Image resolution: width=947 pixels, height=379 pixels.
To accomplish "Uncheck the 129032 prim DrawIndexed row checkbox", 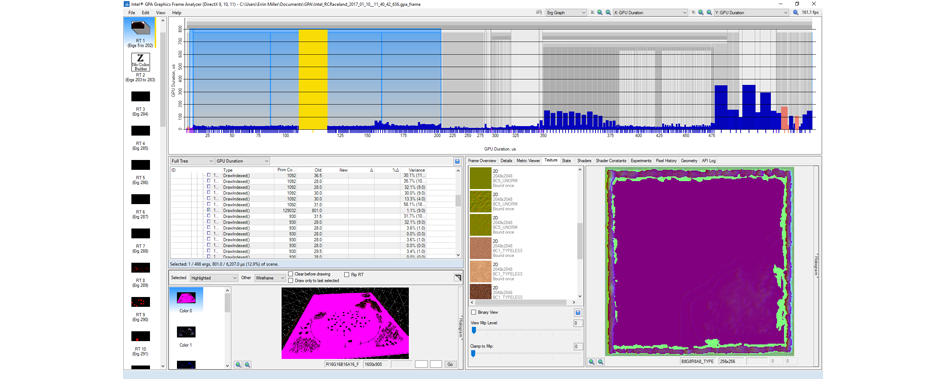I will pos(209,210).
